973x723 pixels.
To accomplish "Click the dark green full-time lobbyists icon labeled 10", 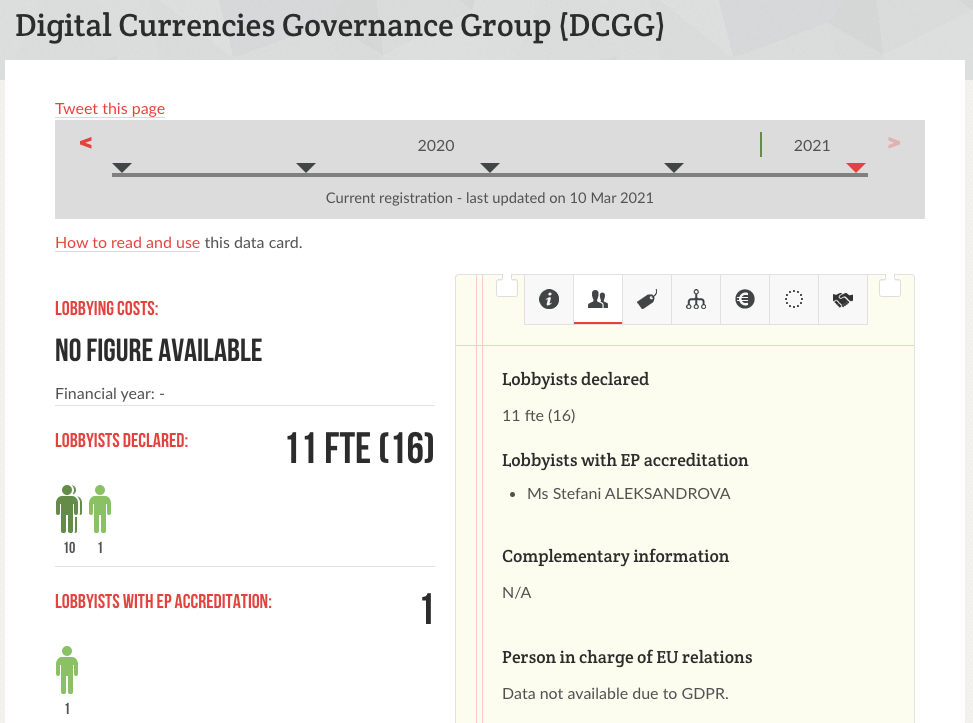I will [x=69, y=510].
